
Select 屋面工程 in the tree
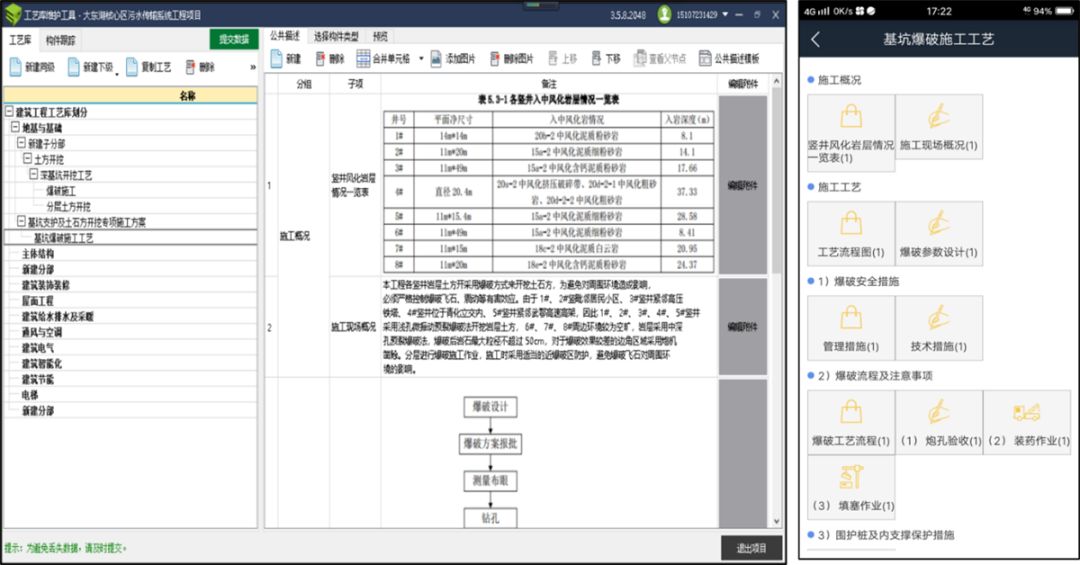point(37,300)
